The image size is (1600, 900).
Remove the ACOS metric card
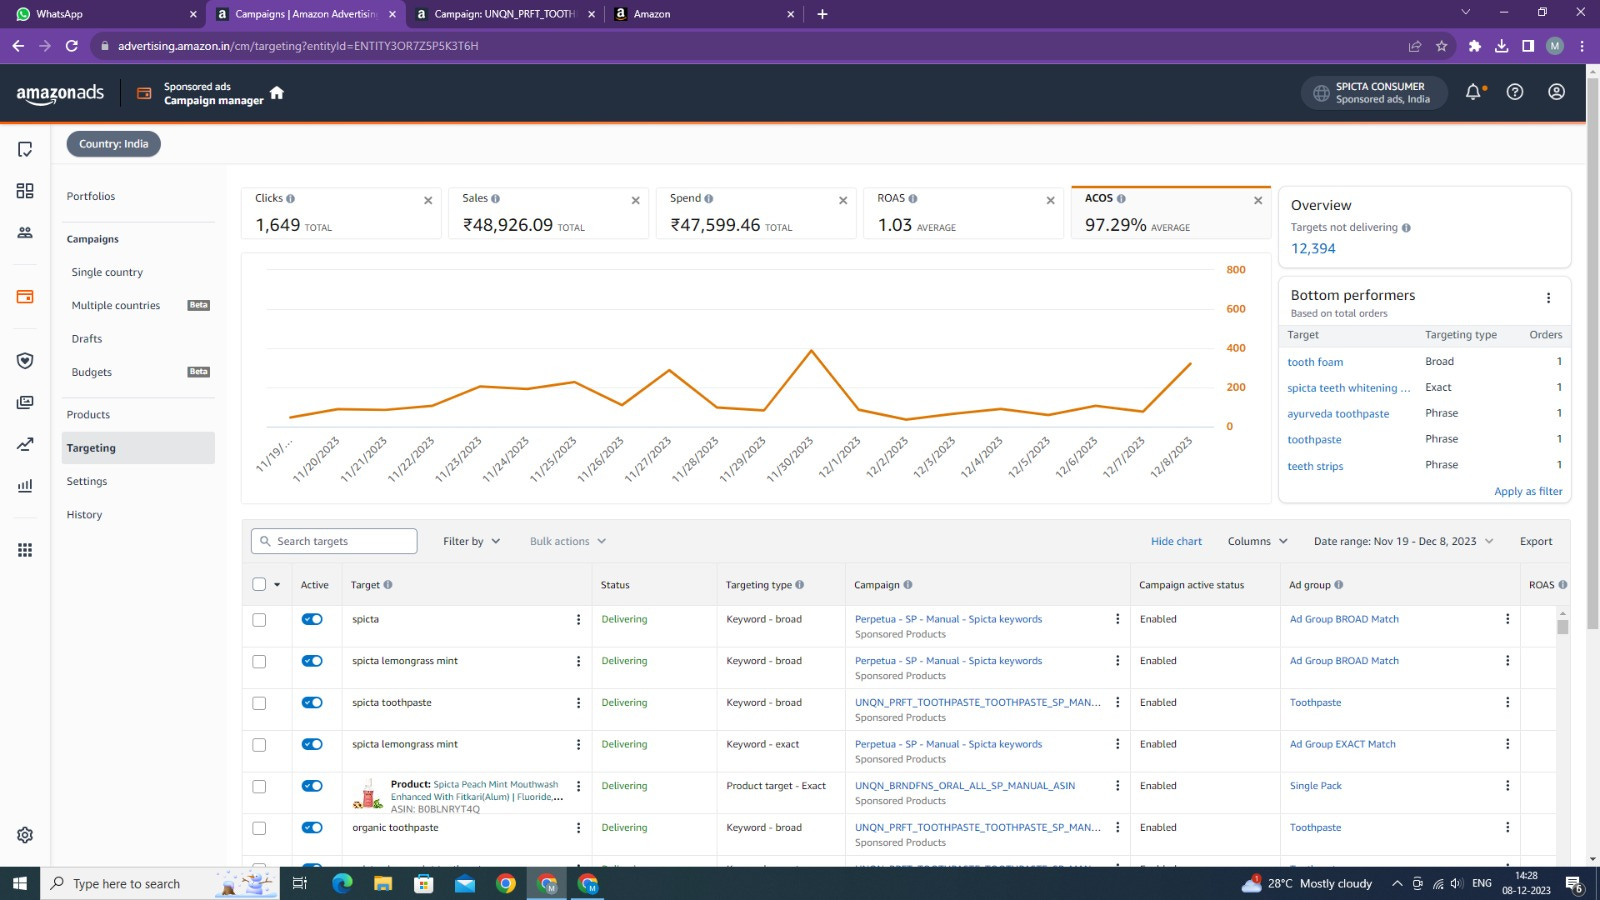coord(1258,201)
